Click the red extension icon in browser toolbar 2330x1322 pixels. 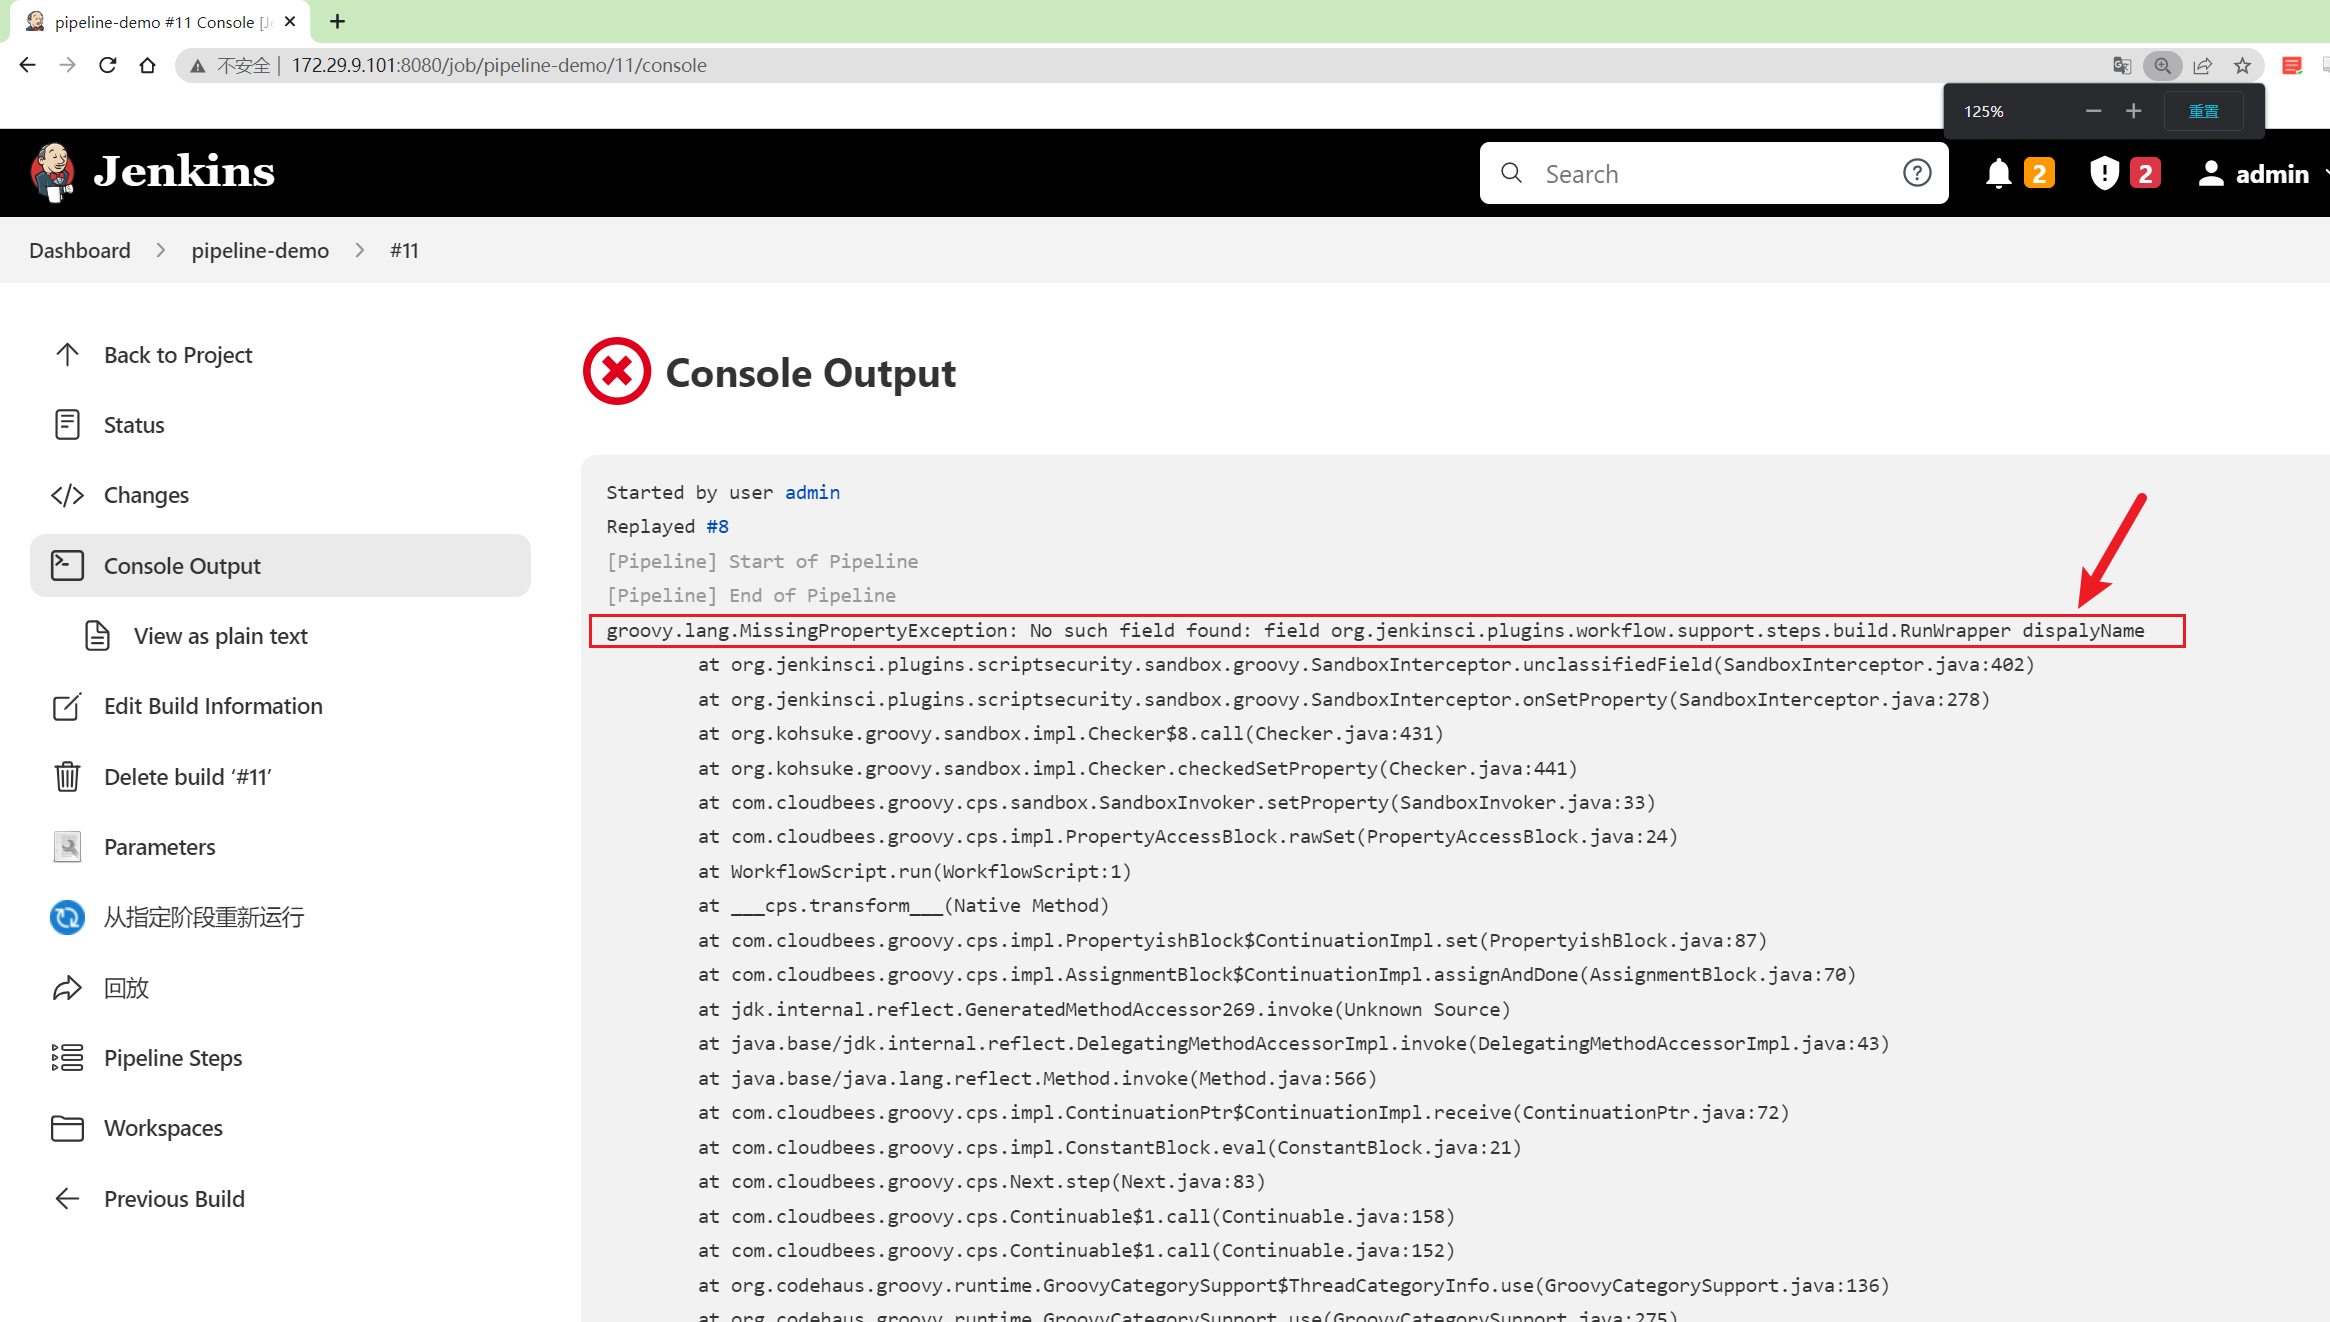[x=2292, y=65]
